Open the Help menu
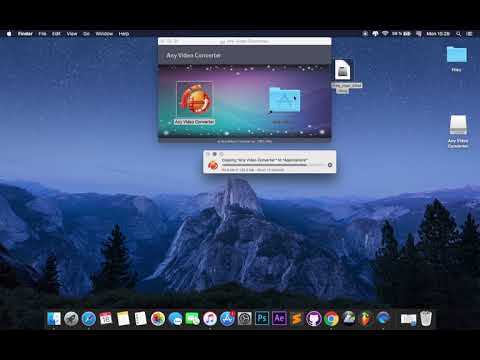 (x=124, y=34)
